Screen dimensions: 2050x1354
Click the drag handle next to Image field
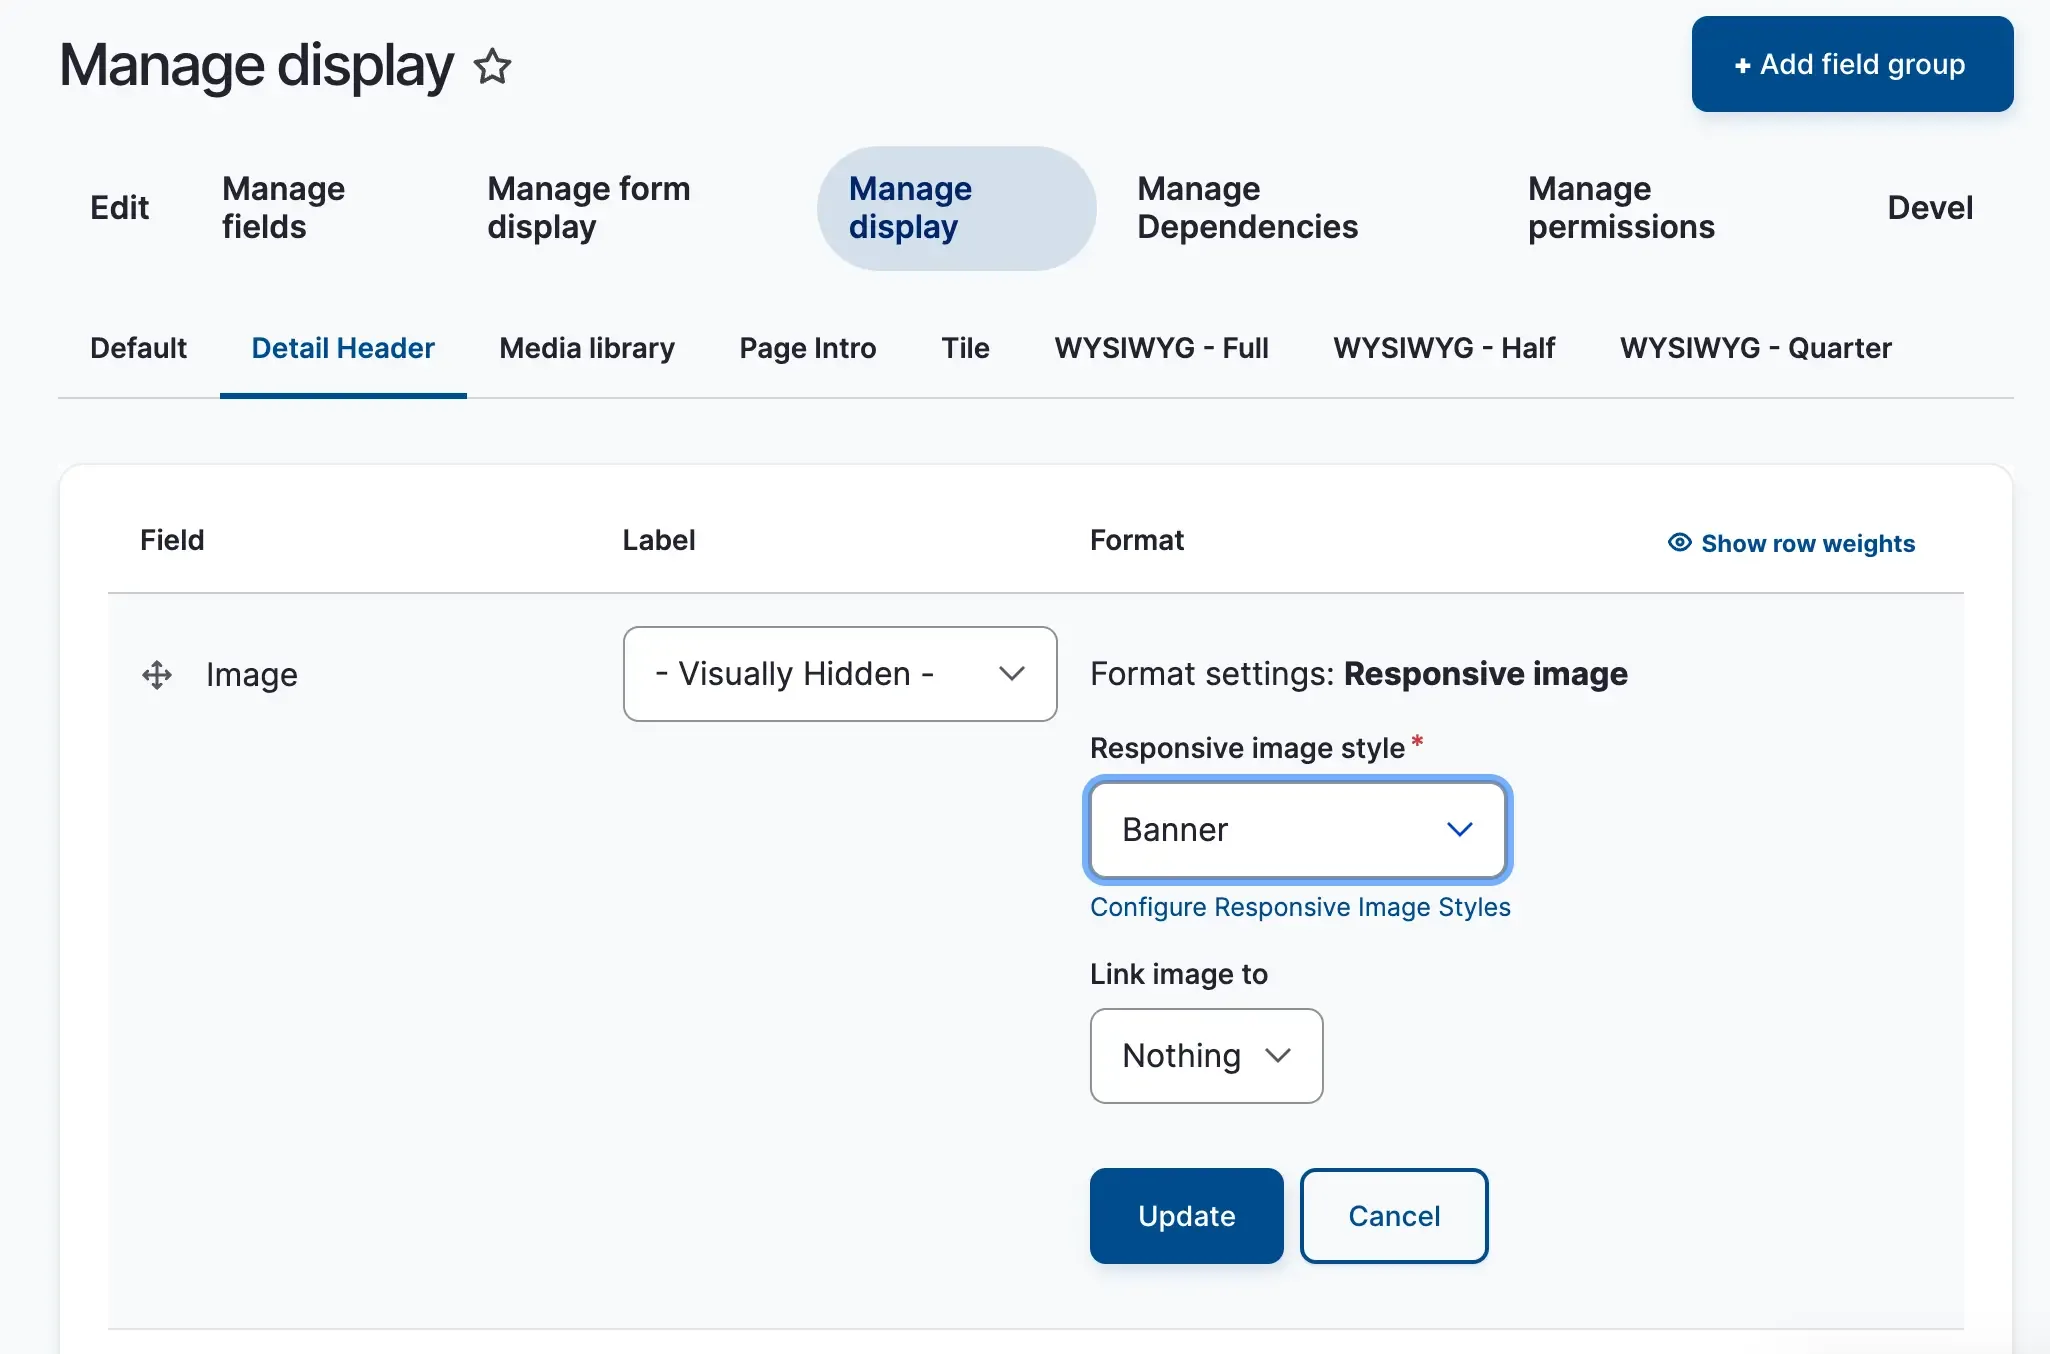tap(157, 675)
